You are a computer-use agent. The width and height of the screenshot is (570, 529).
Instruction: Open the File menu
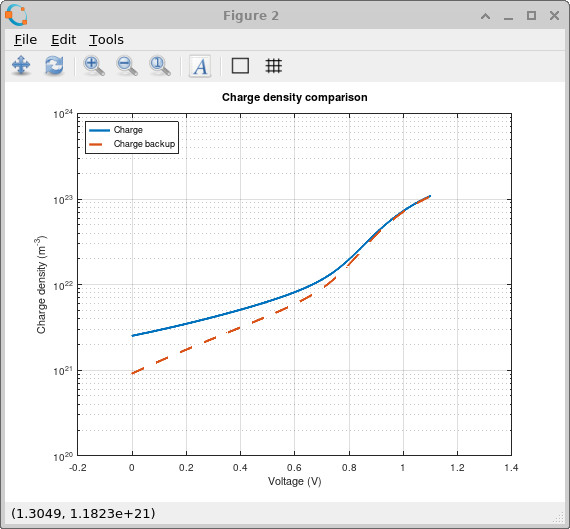coord(25,40)
